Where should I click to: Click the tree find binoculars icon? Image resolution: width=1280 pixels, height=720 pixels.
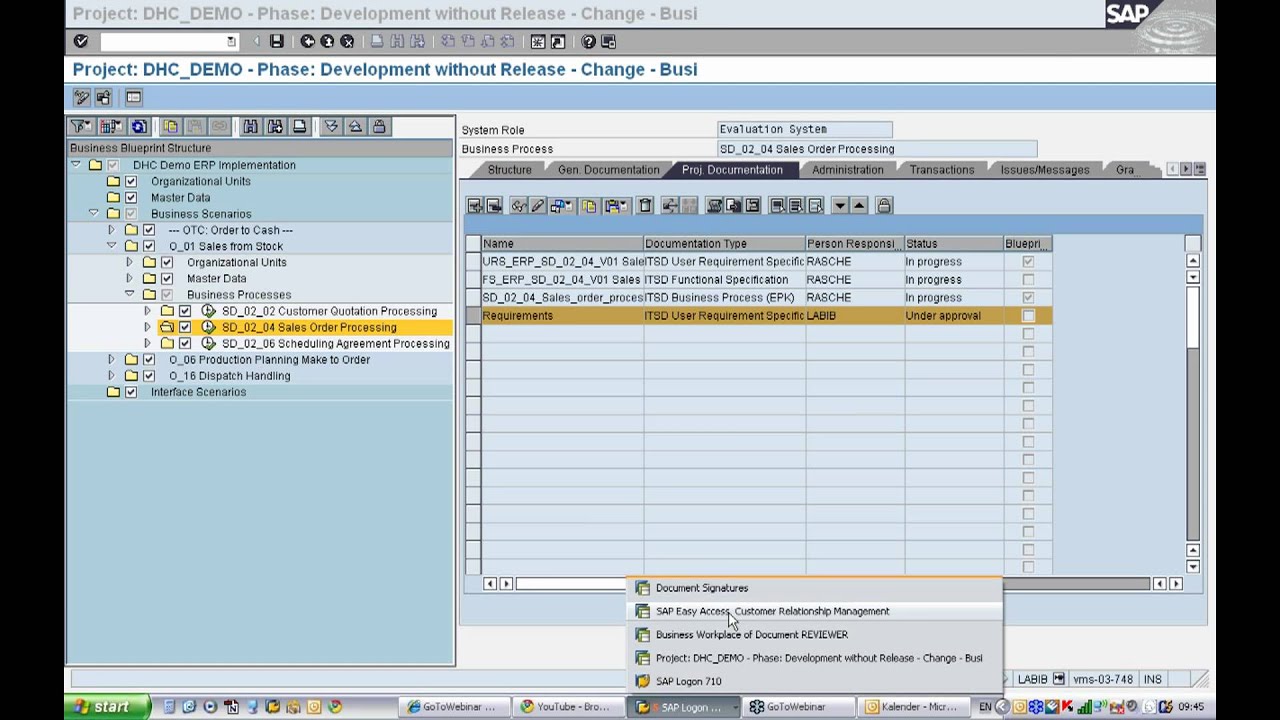pos(250,126)
